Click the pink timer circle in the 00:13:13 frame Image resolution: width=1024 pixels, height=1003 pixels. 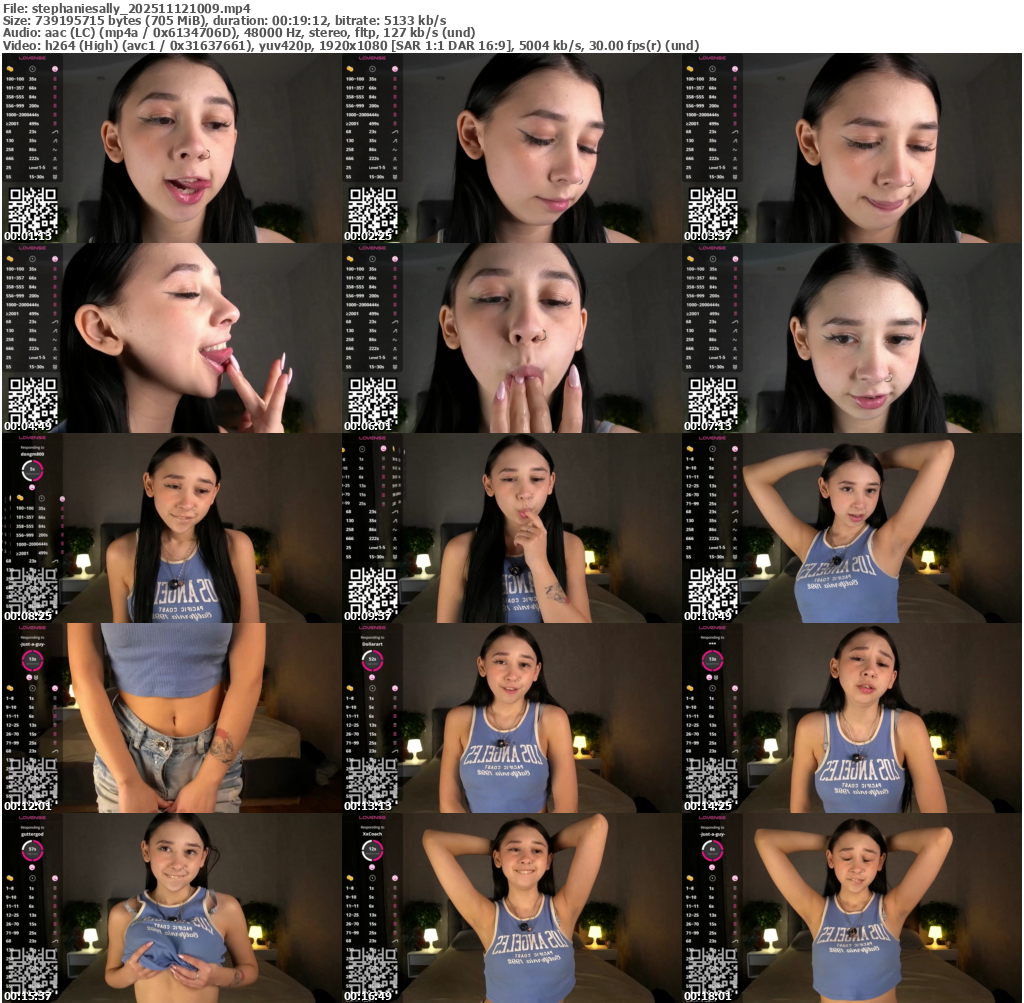[x=373, y=661]
